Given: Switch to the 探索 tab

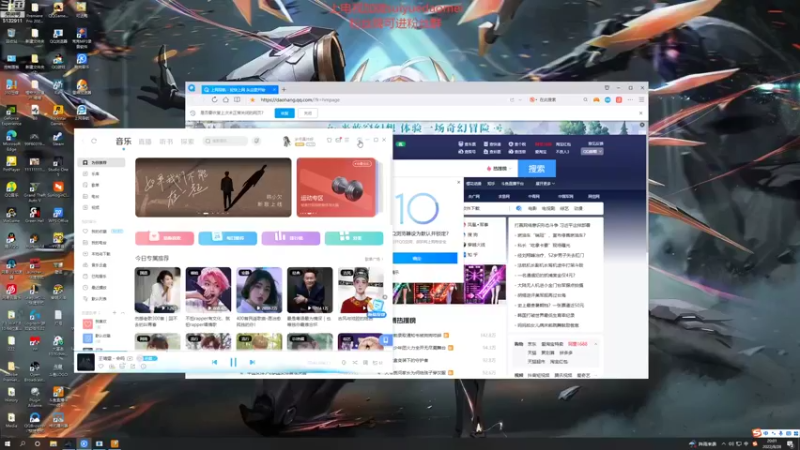Looking at the screenshot, I should 187,141.
